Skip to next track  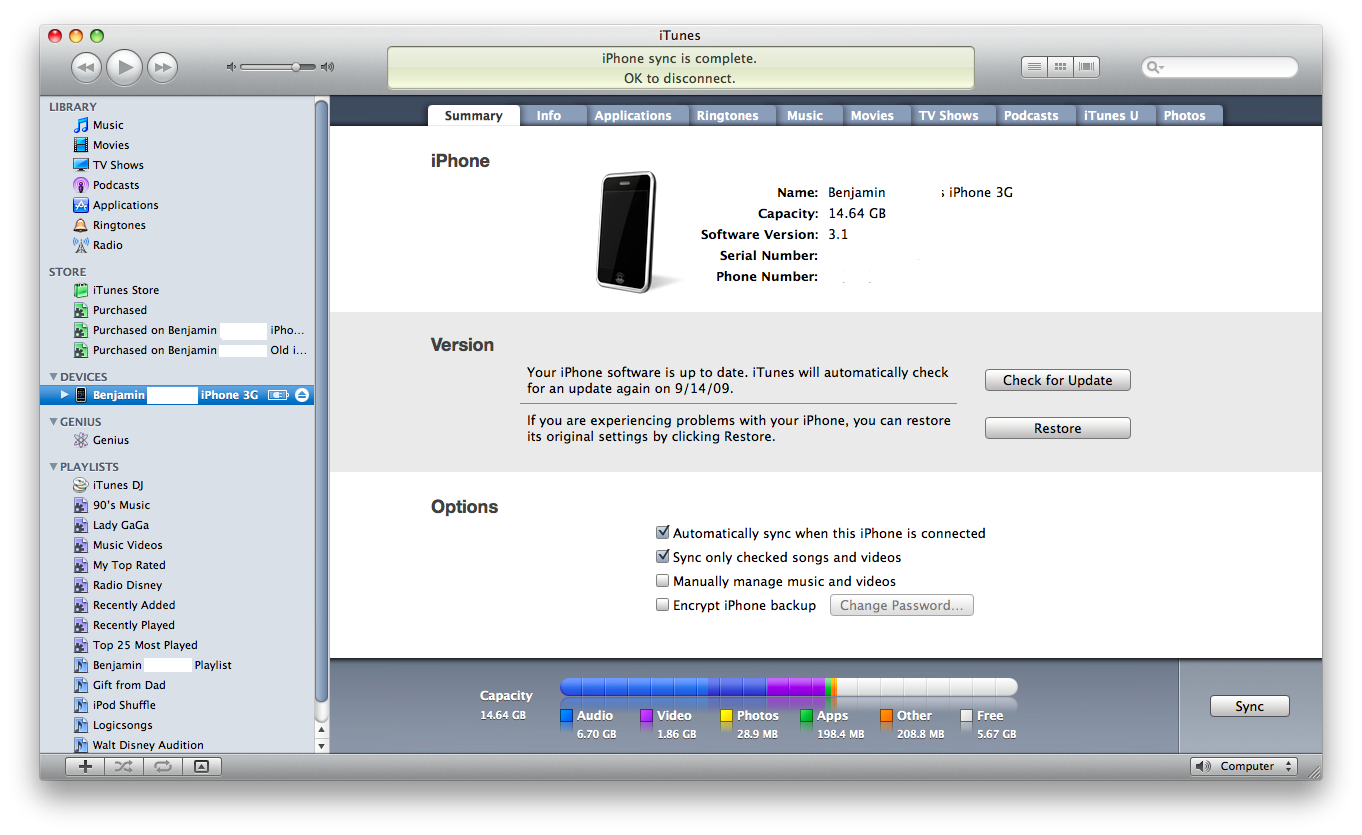click(x=162, y=68)
